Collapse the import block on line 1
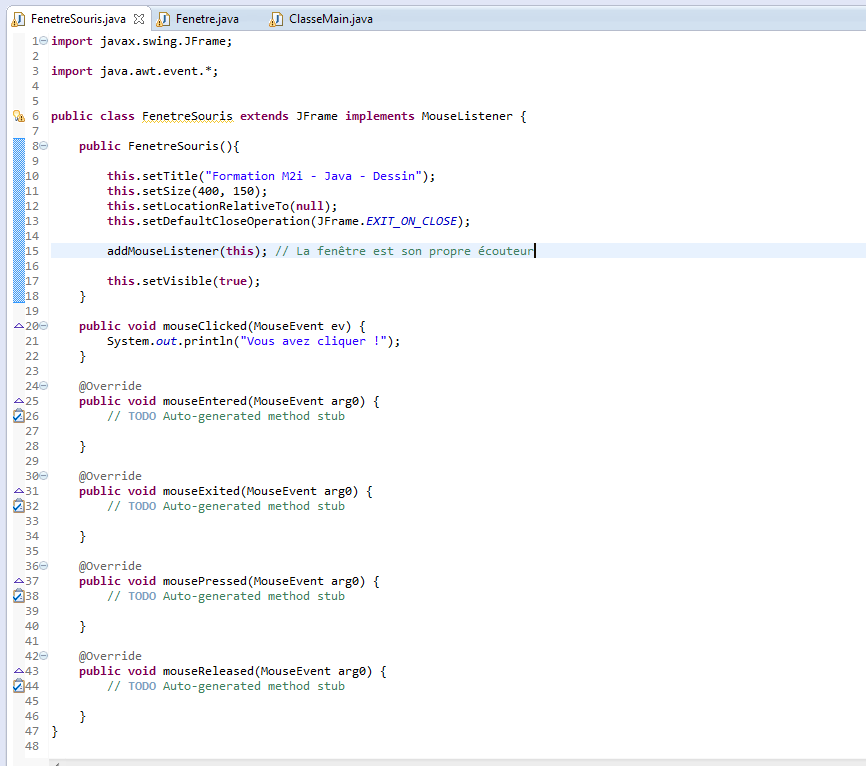 pyautogui.click(x=43, y=41)
